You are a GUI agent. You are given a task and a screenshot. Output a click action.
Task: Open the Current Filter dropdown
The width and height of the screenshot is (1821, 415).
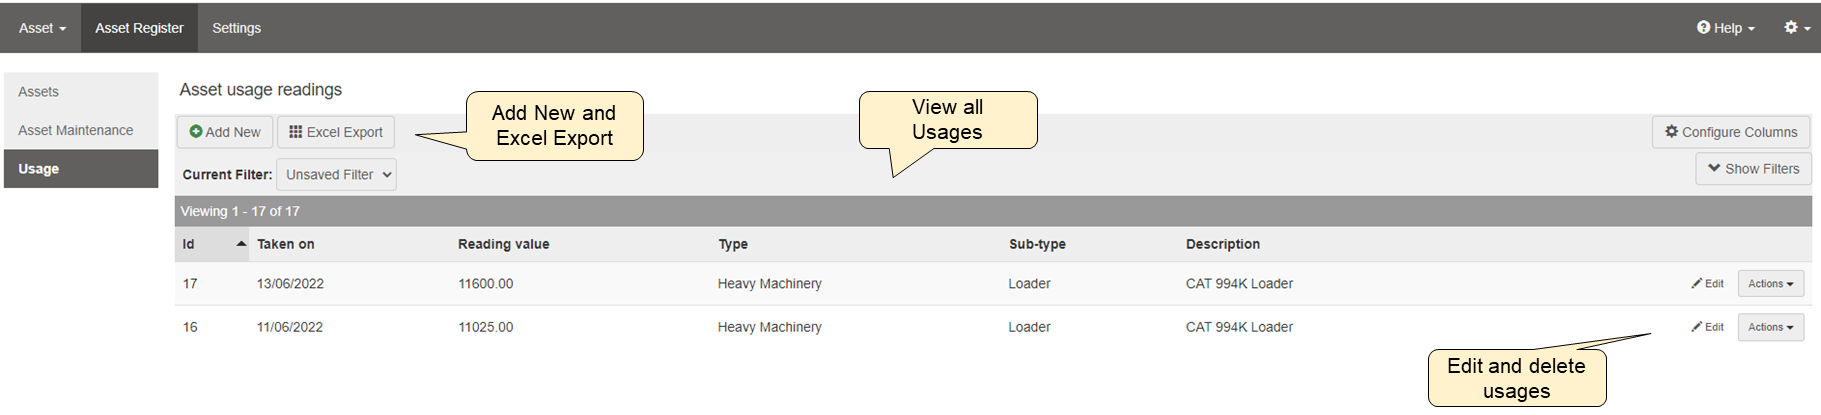[336, 175]
